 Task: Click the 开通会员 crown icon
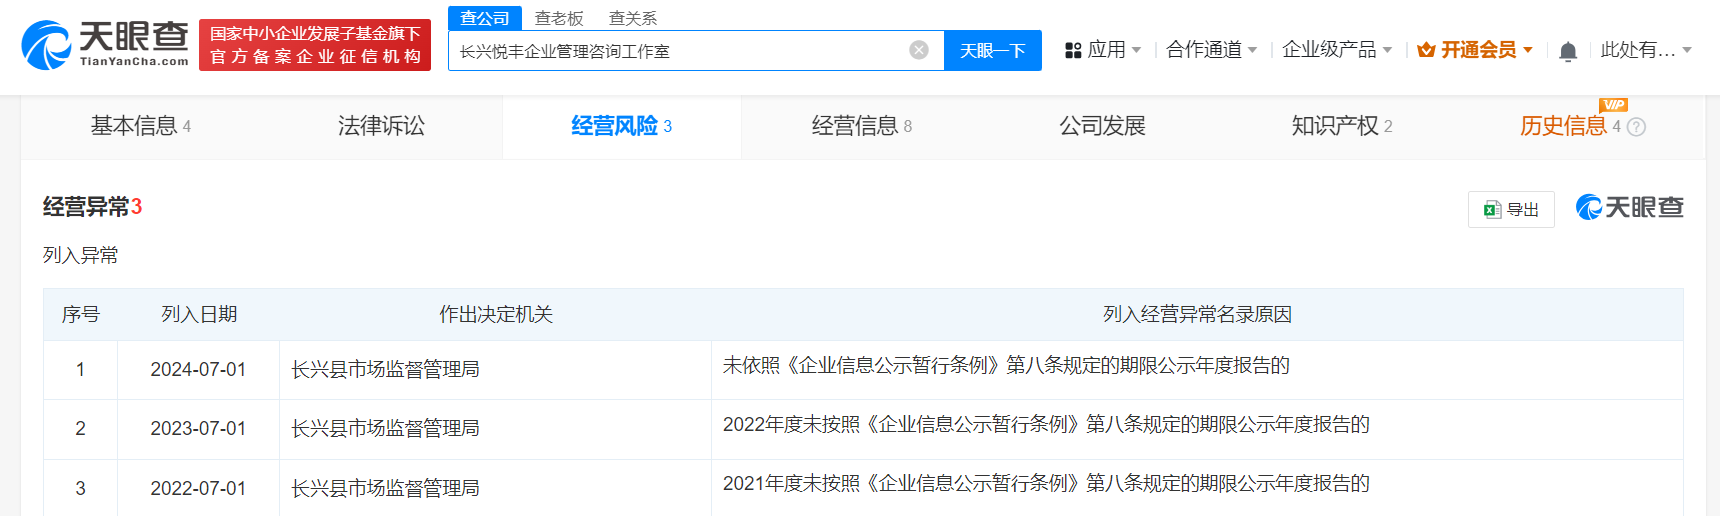[x=1426, y=50]
